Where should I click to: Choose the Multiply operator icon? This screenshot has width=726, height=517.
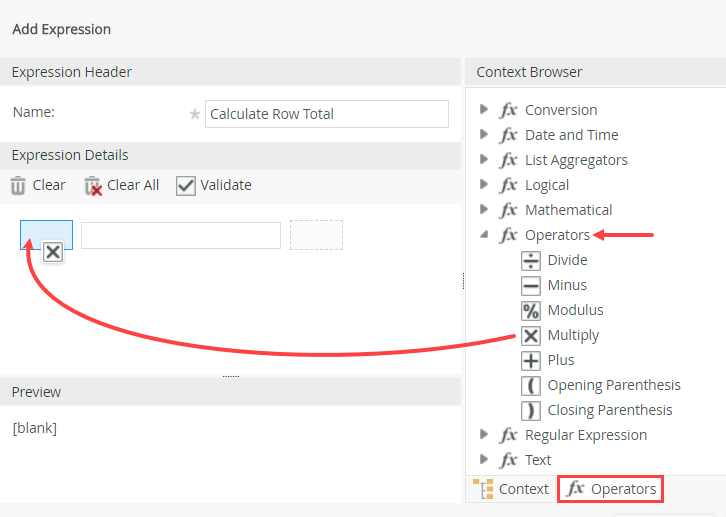tap(531, 335)
